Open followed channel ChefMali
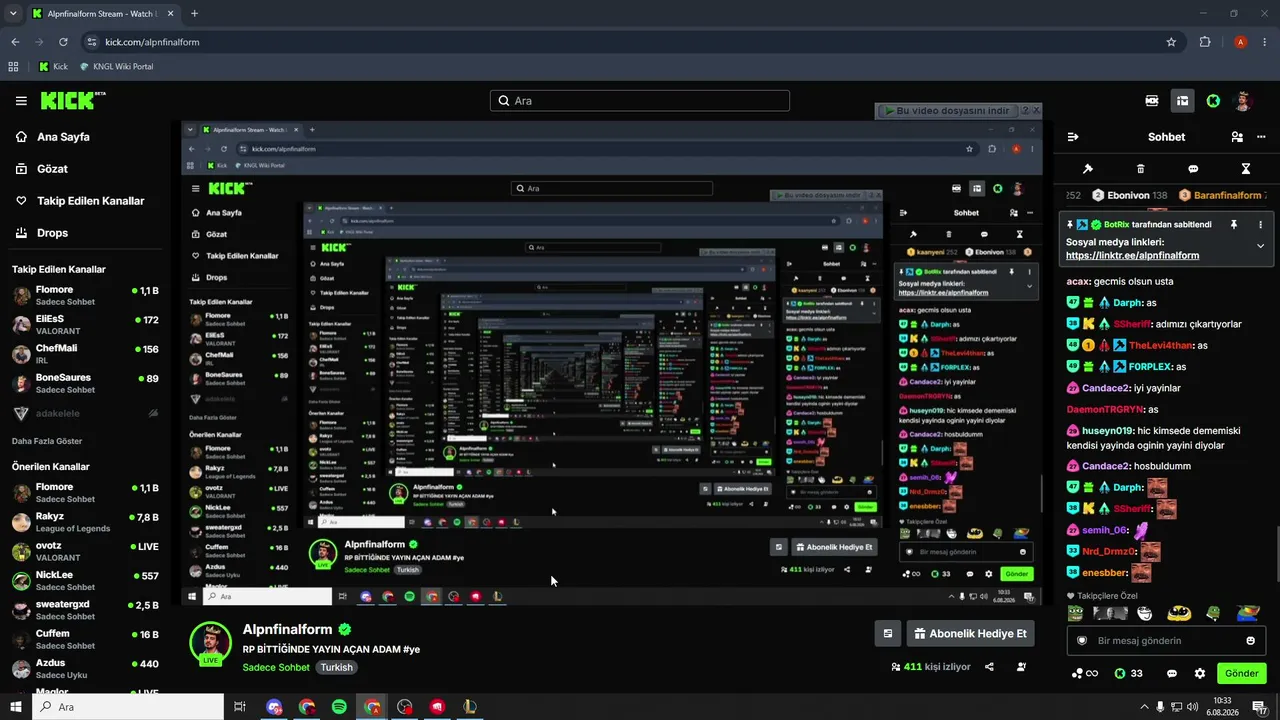The width and height of the screenshot is (1280, 720). [84, 353]
